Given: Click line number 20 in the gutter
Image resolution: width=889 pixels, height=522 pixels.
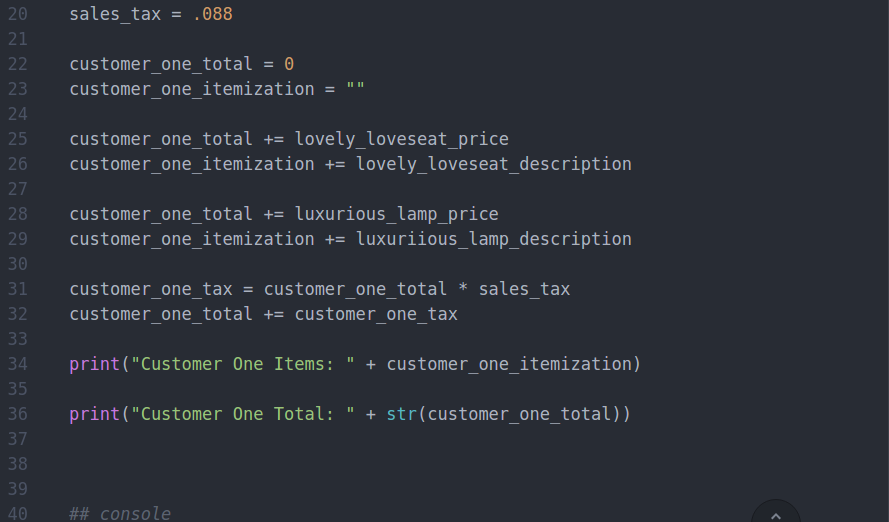Looking at the screenshot, I should click(18, 14).
